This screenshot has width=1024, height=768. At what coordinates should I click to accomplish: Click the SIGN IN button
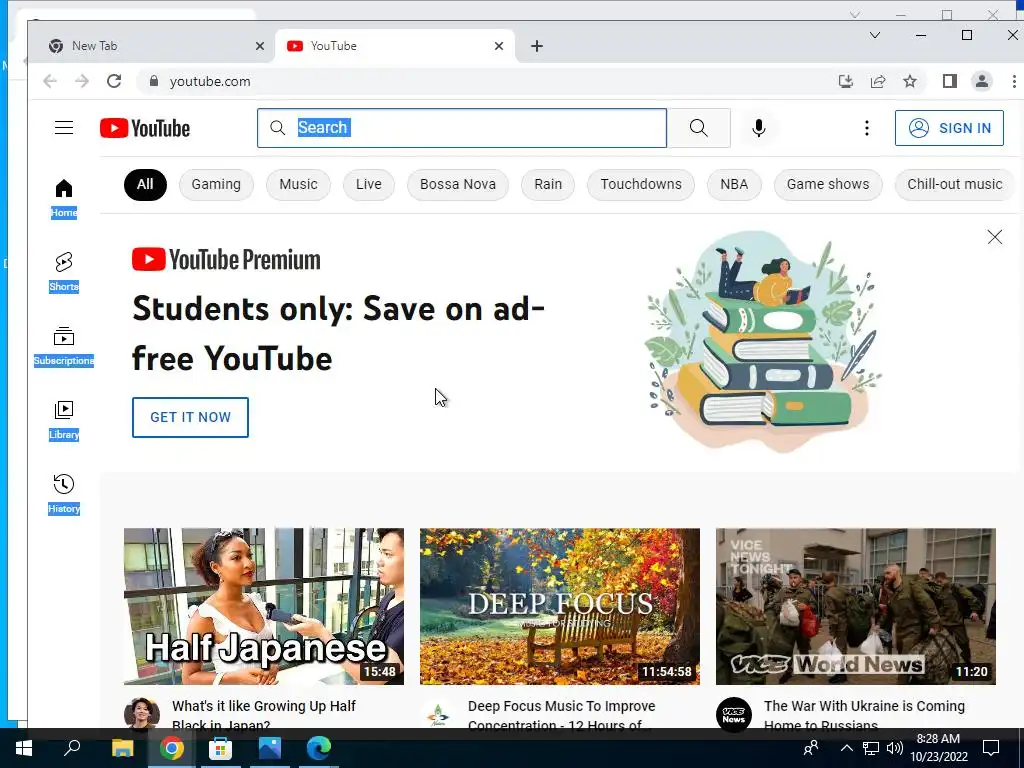[950, 128]
